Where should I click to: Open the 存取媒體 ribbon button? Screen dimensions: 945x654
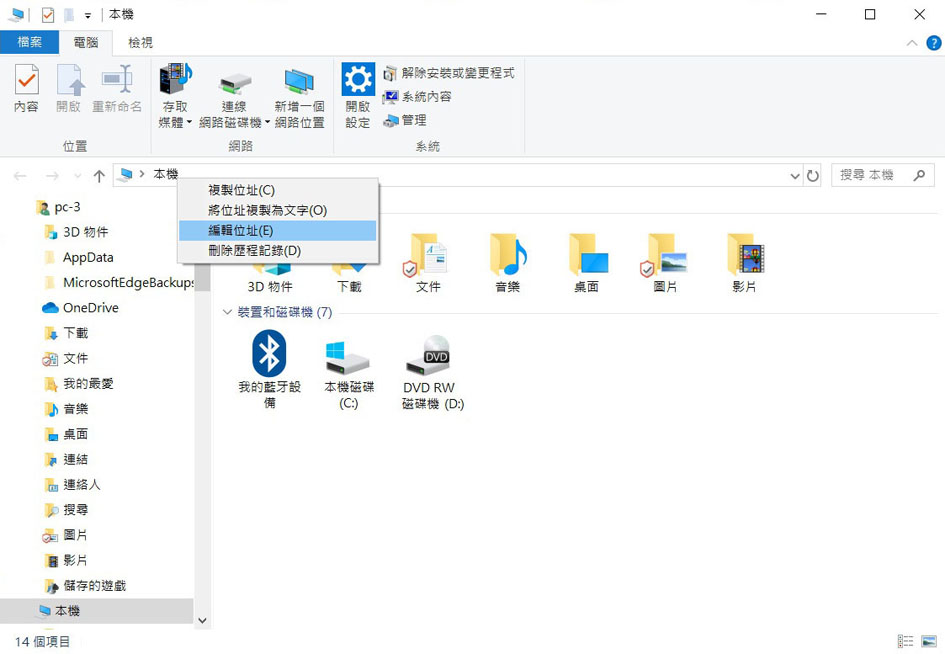tap(175, 95)
